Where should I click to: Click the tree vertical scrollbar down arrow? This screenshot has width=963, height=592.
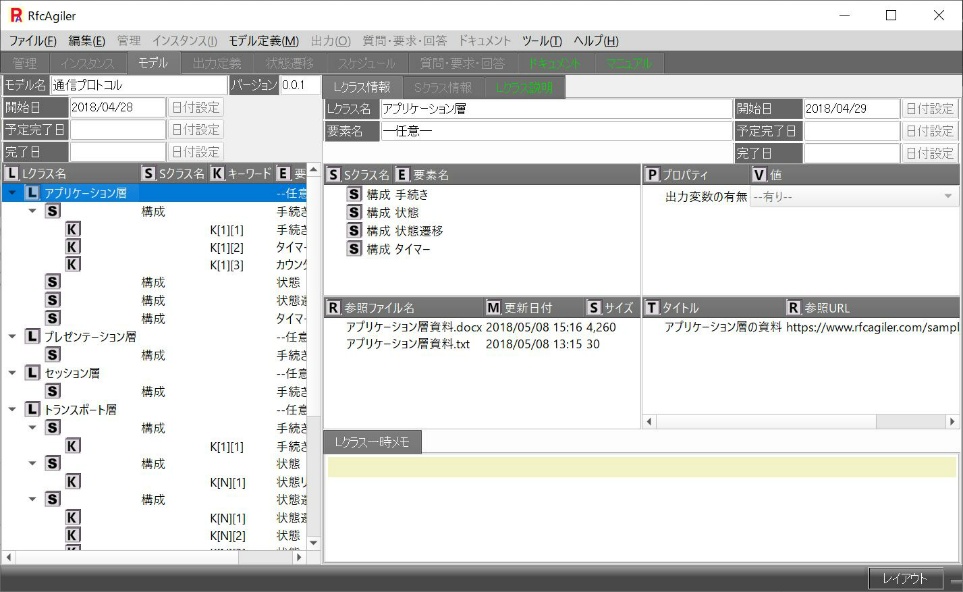pos(313,543)
